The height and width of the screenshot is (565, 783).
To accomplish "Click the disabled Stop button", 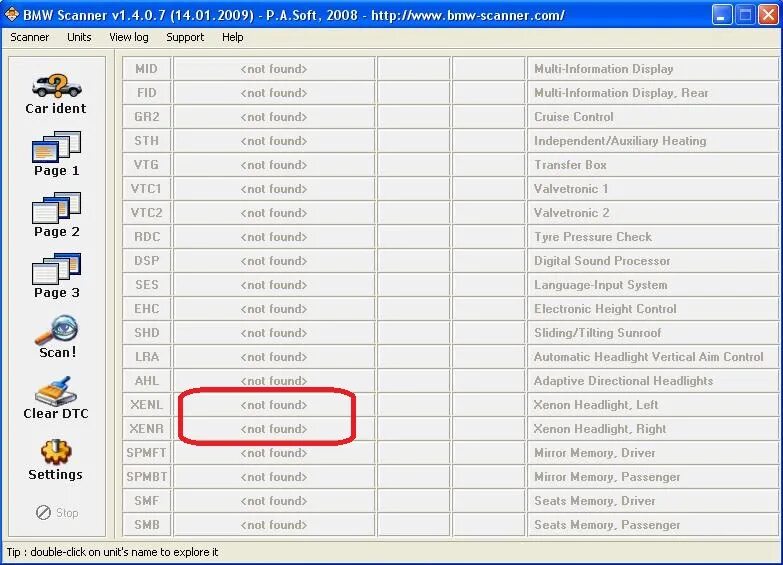I will coord(57,513).
